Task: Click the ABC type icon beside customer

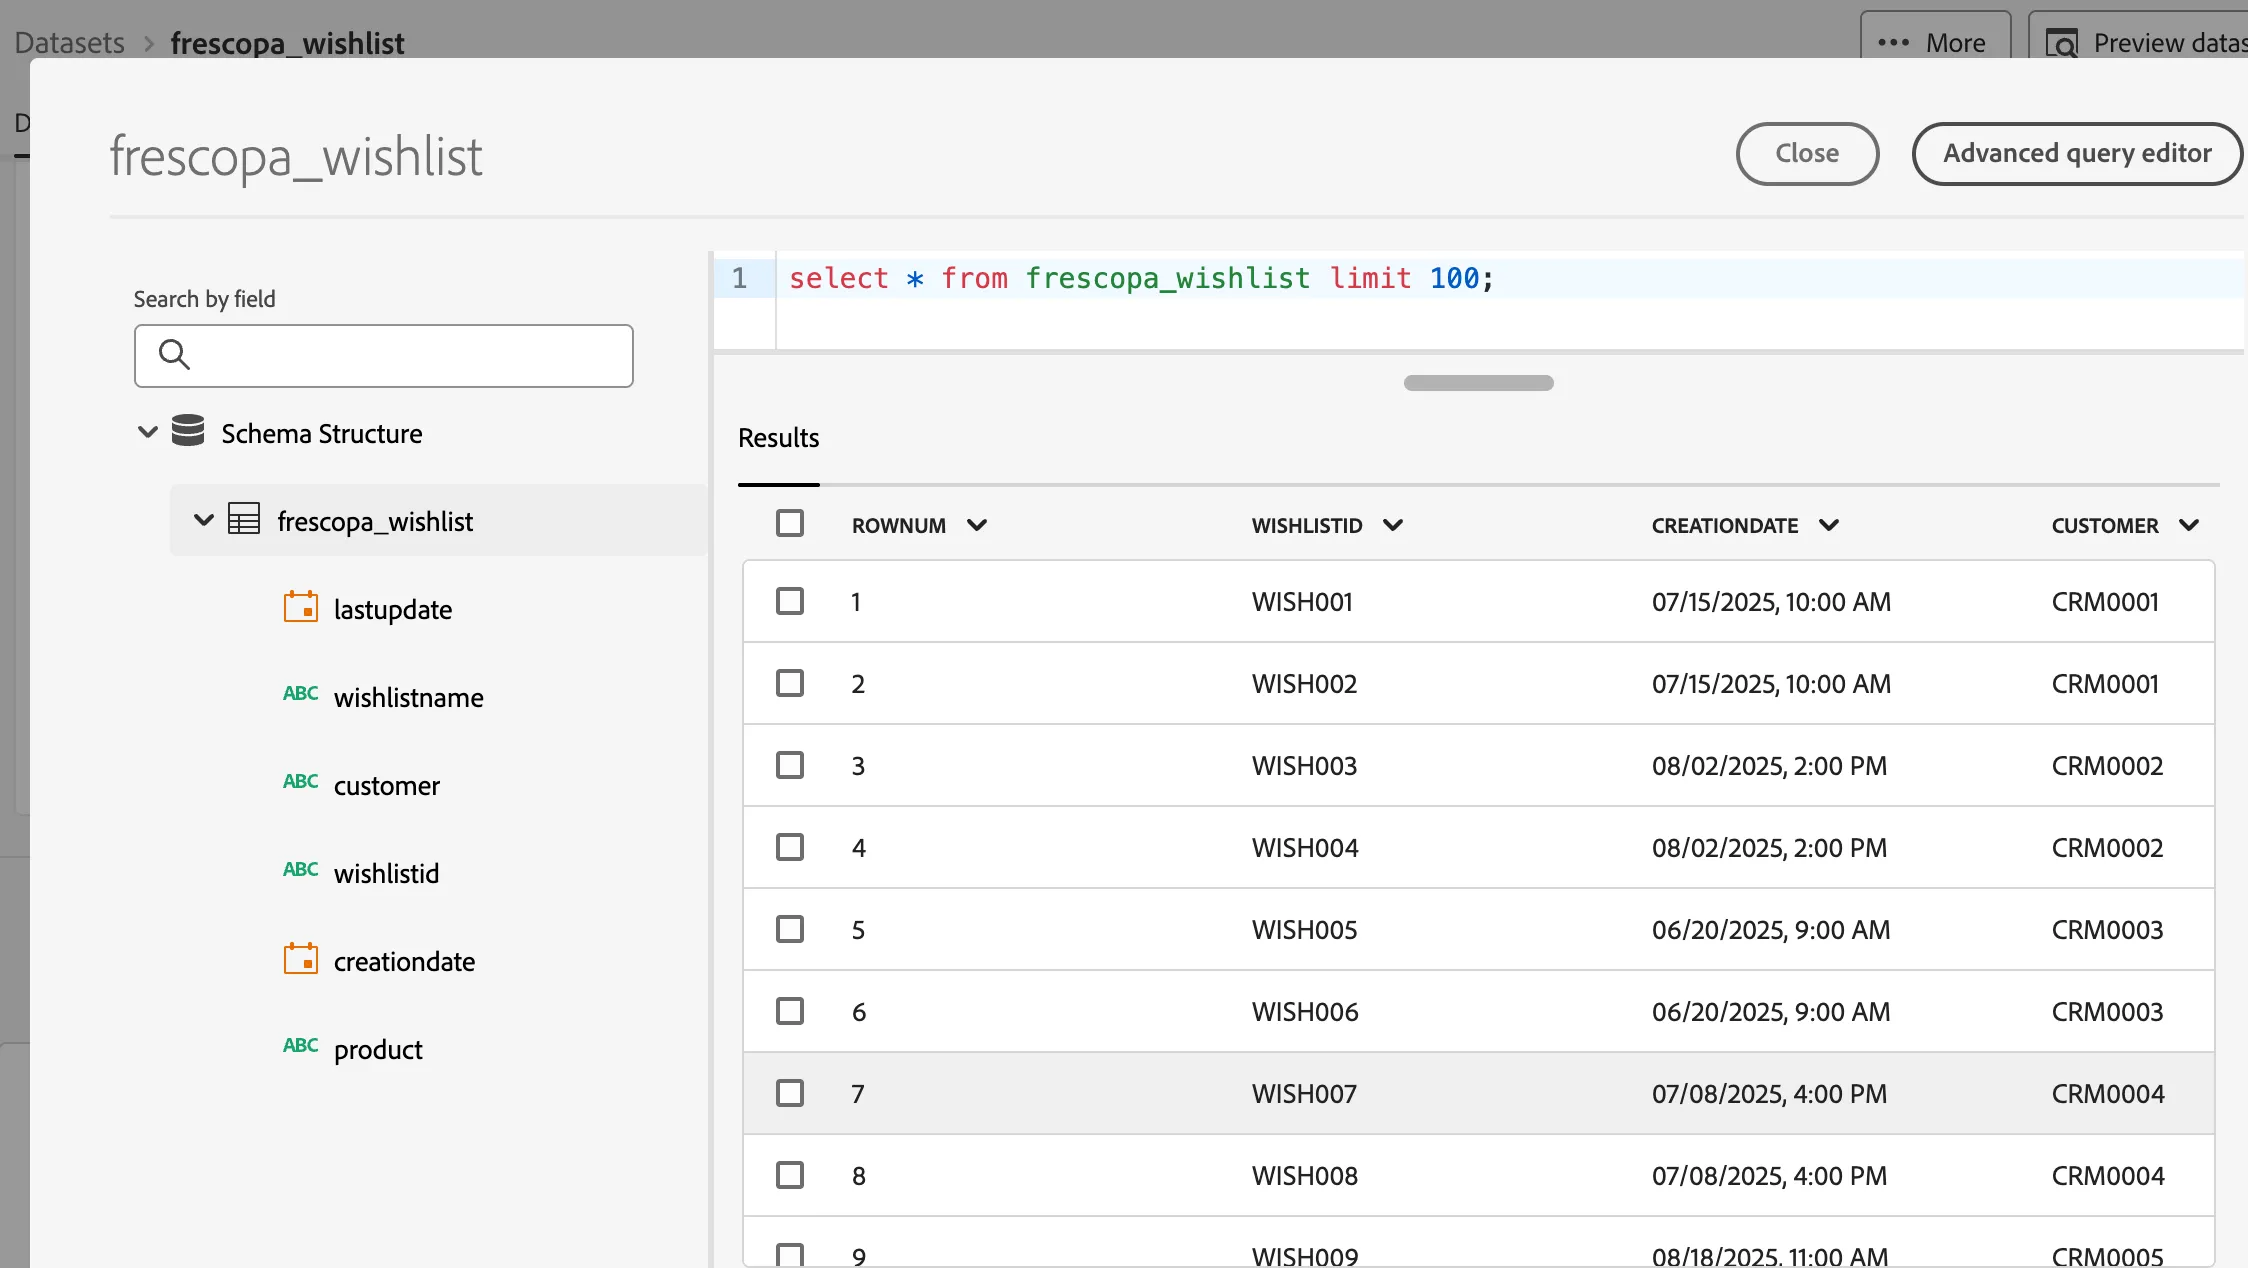Action: [x=300, y=782]
